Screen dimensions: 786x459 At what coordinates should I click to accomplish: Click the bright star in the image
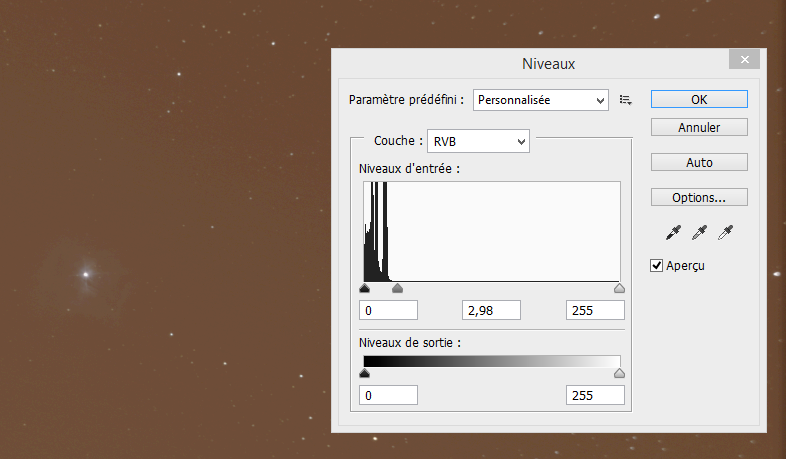pos(86,274)
